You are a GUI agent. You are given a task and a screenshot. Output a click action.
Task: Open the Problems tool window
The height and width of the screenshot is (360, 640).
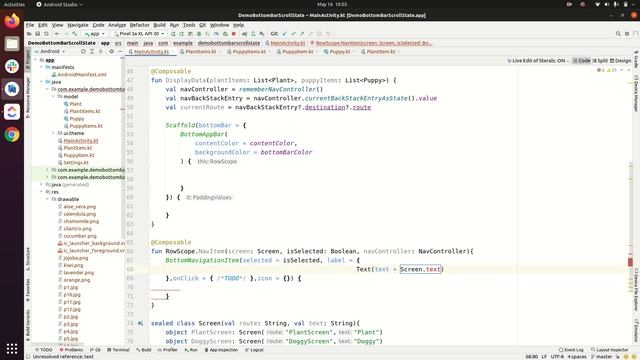(71, 350)
